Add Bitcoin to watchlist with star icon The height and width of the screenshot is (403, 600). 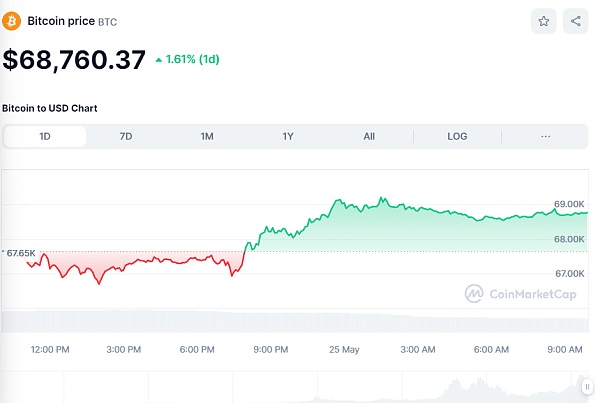pyautogui.click(x=544, y=20)
